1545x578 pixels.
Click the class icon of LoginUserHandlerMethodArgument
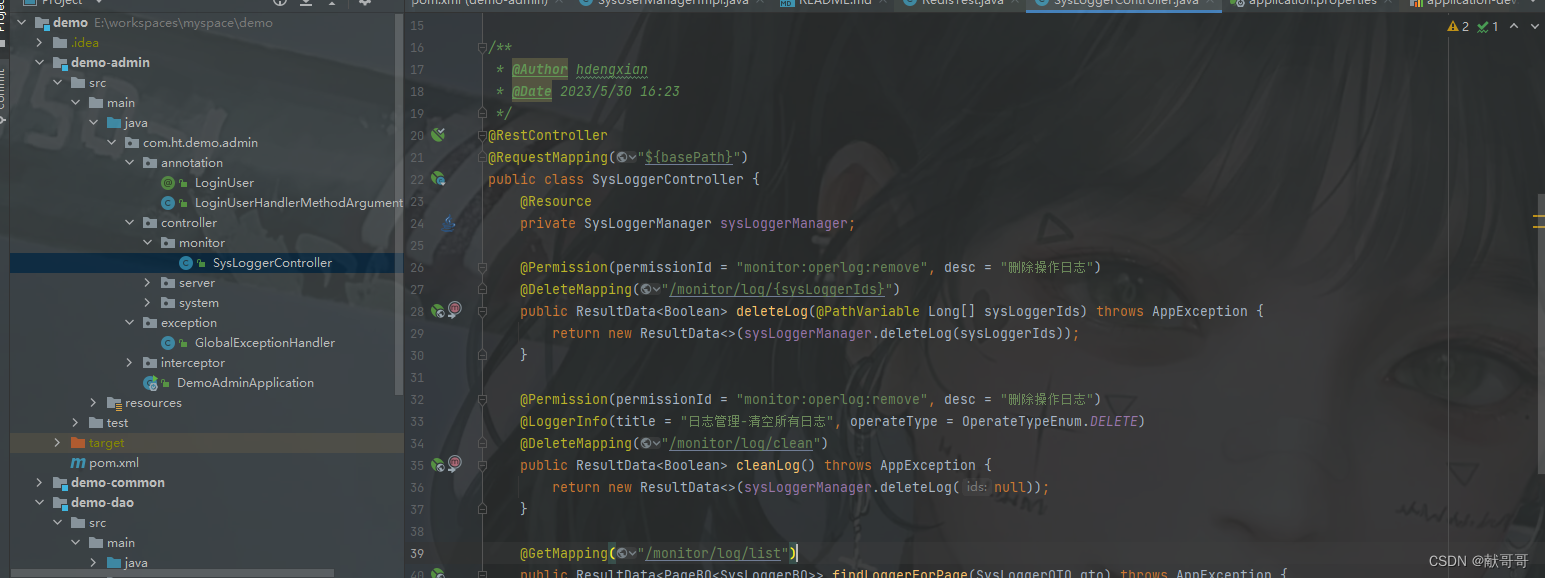coord(168,203)
